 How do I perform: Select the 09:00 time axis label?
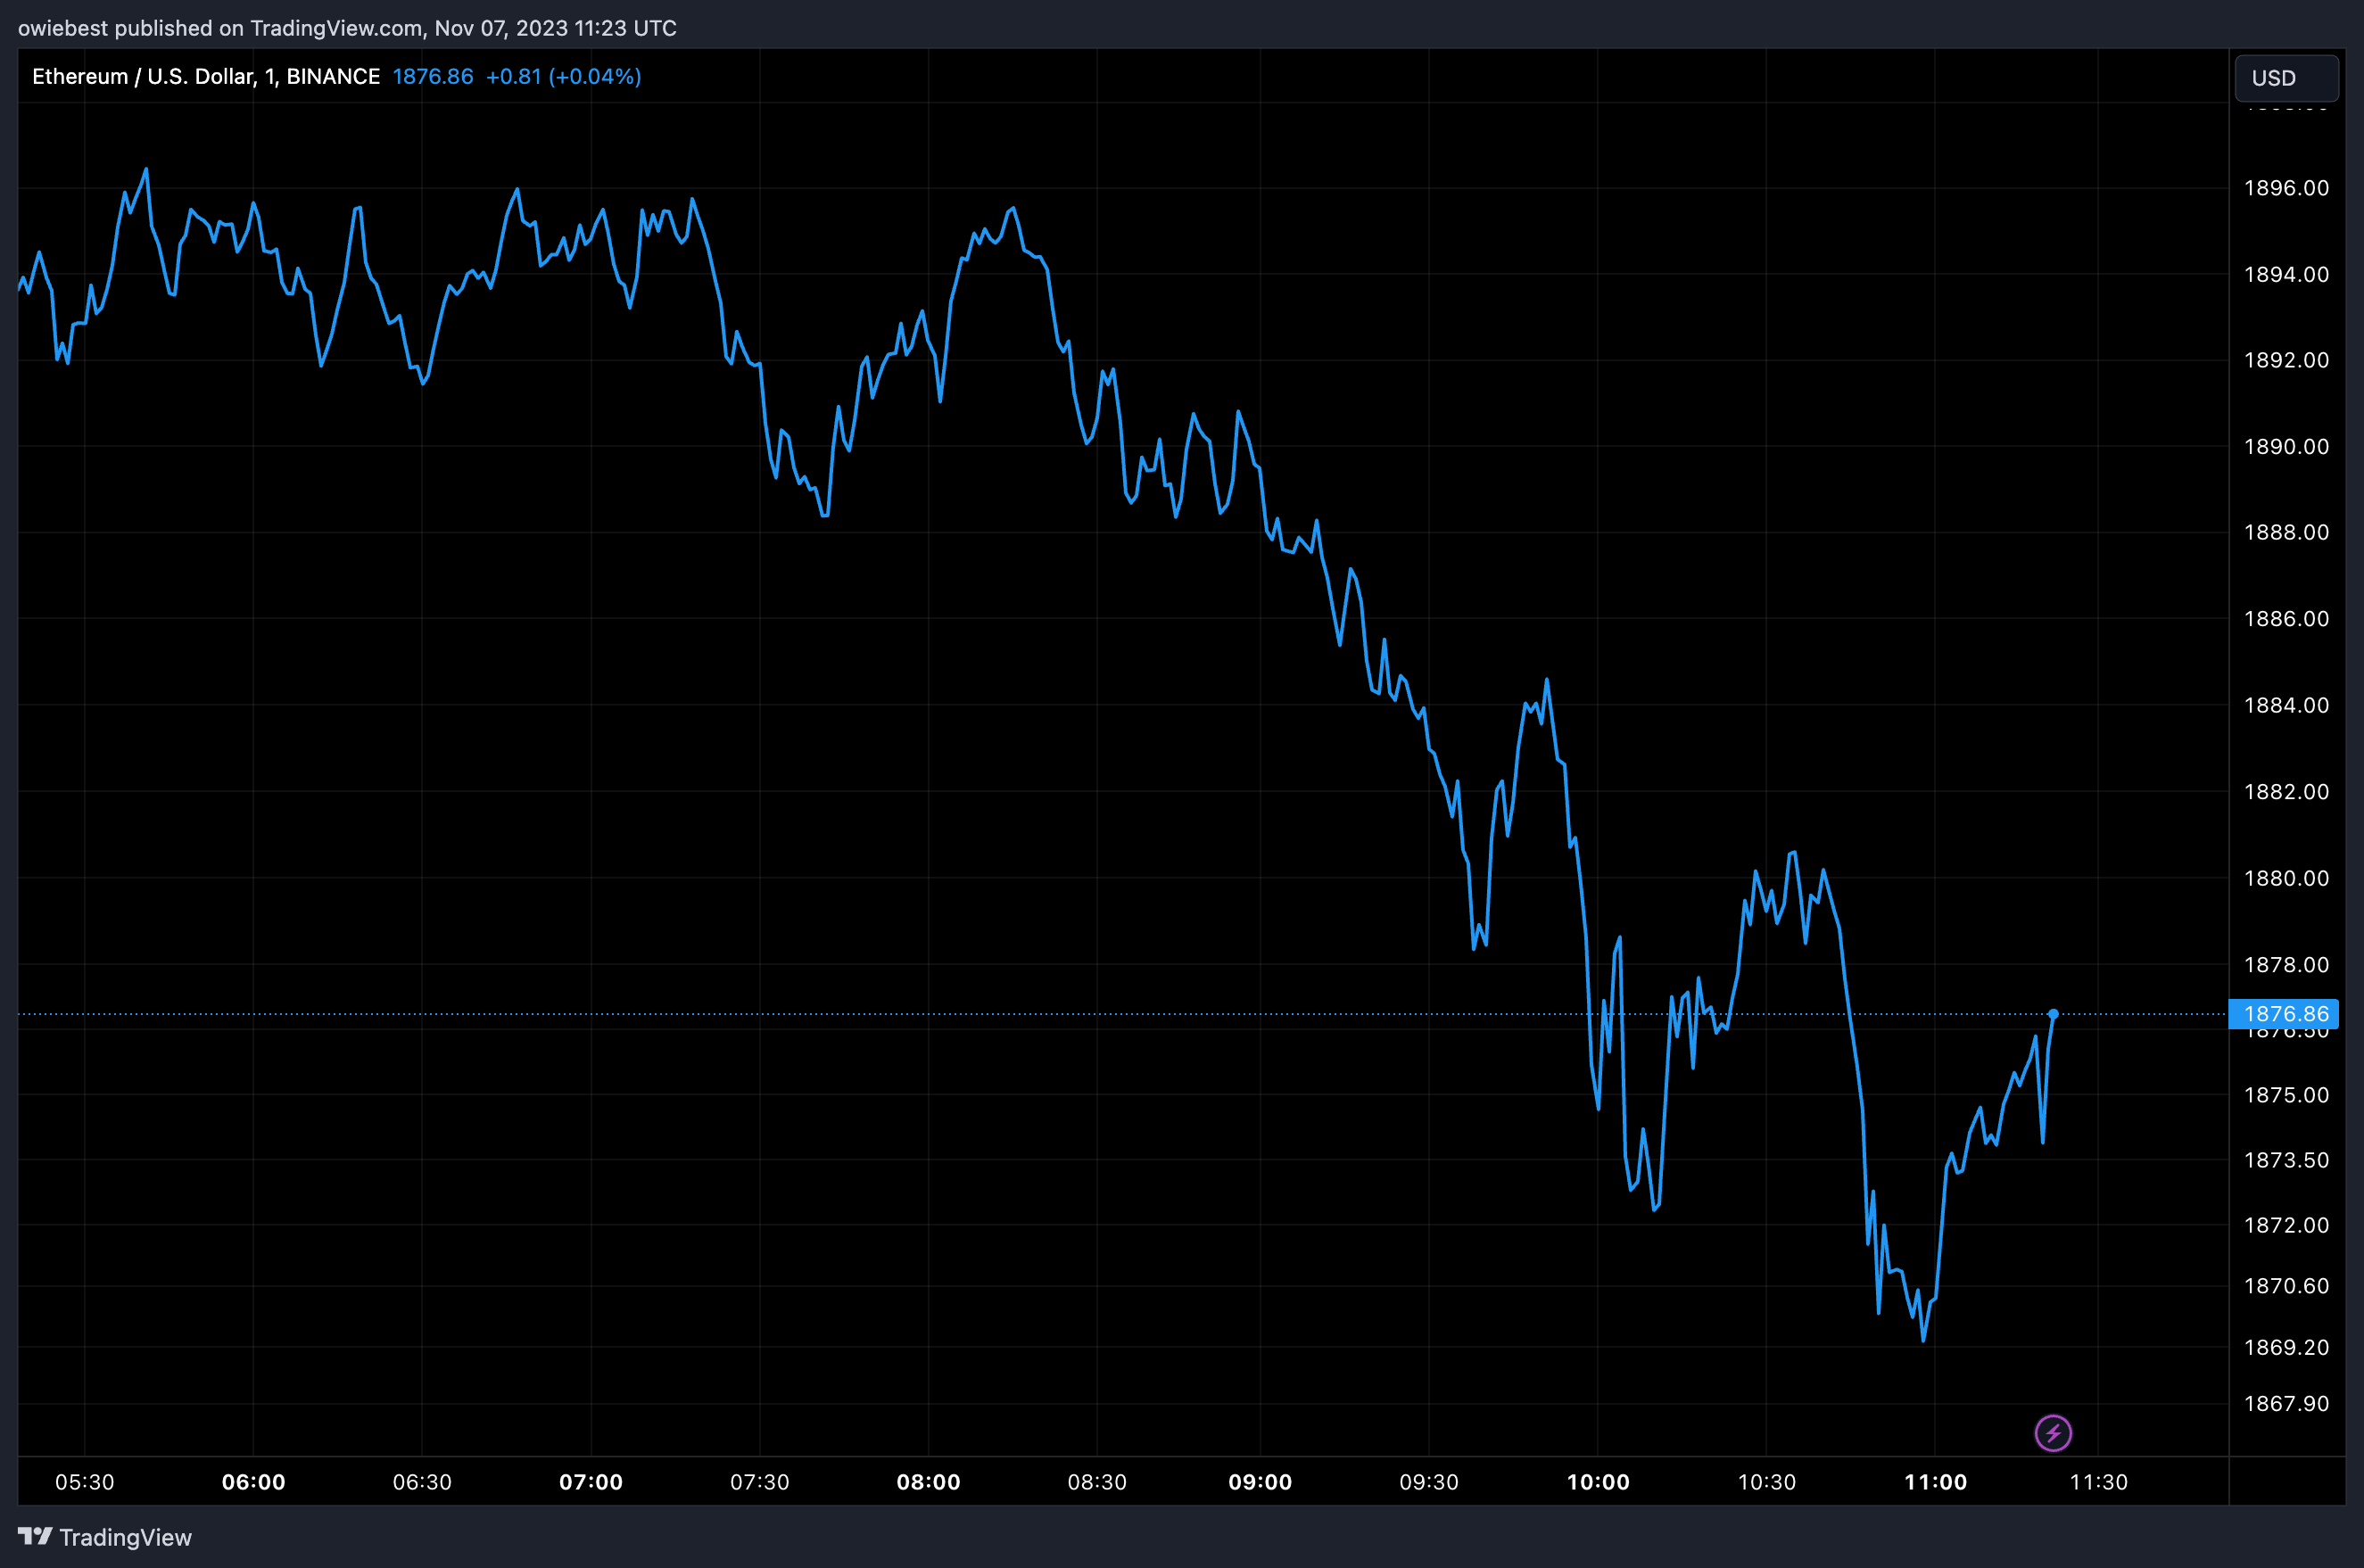(x=1260, y=1482)
